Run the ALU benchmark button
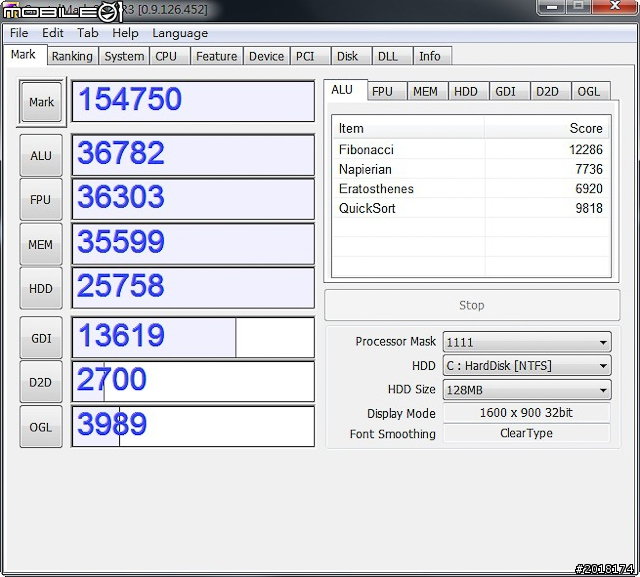640x577 pixels. click(x=41, y=156)
